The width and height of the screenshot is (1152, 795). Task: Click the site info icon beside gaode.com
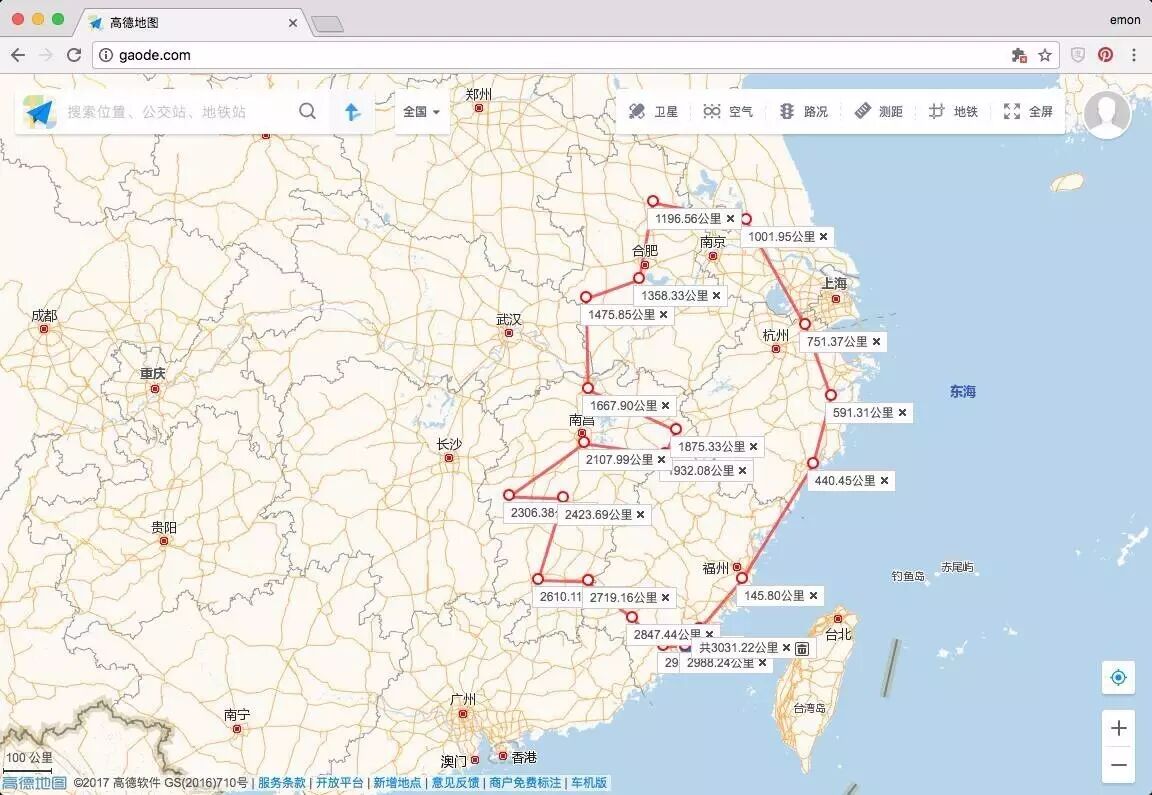pos(106,55)
